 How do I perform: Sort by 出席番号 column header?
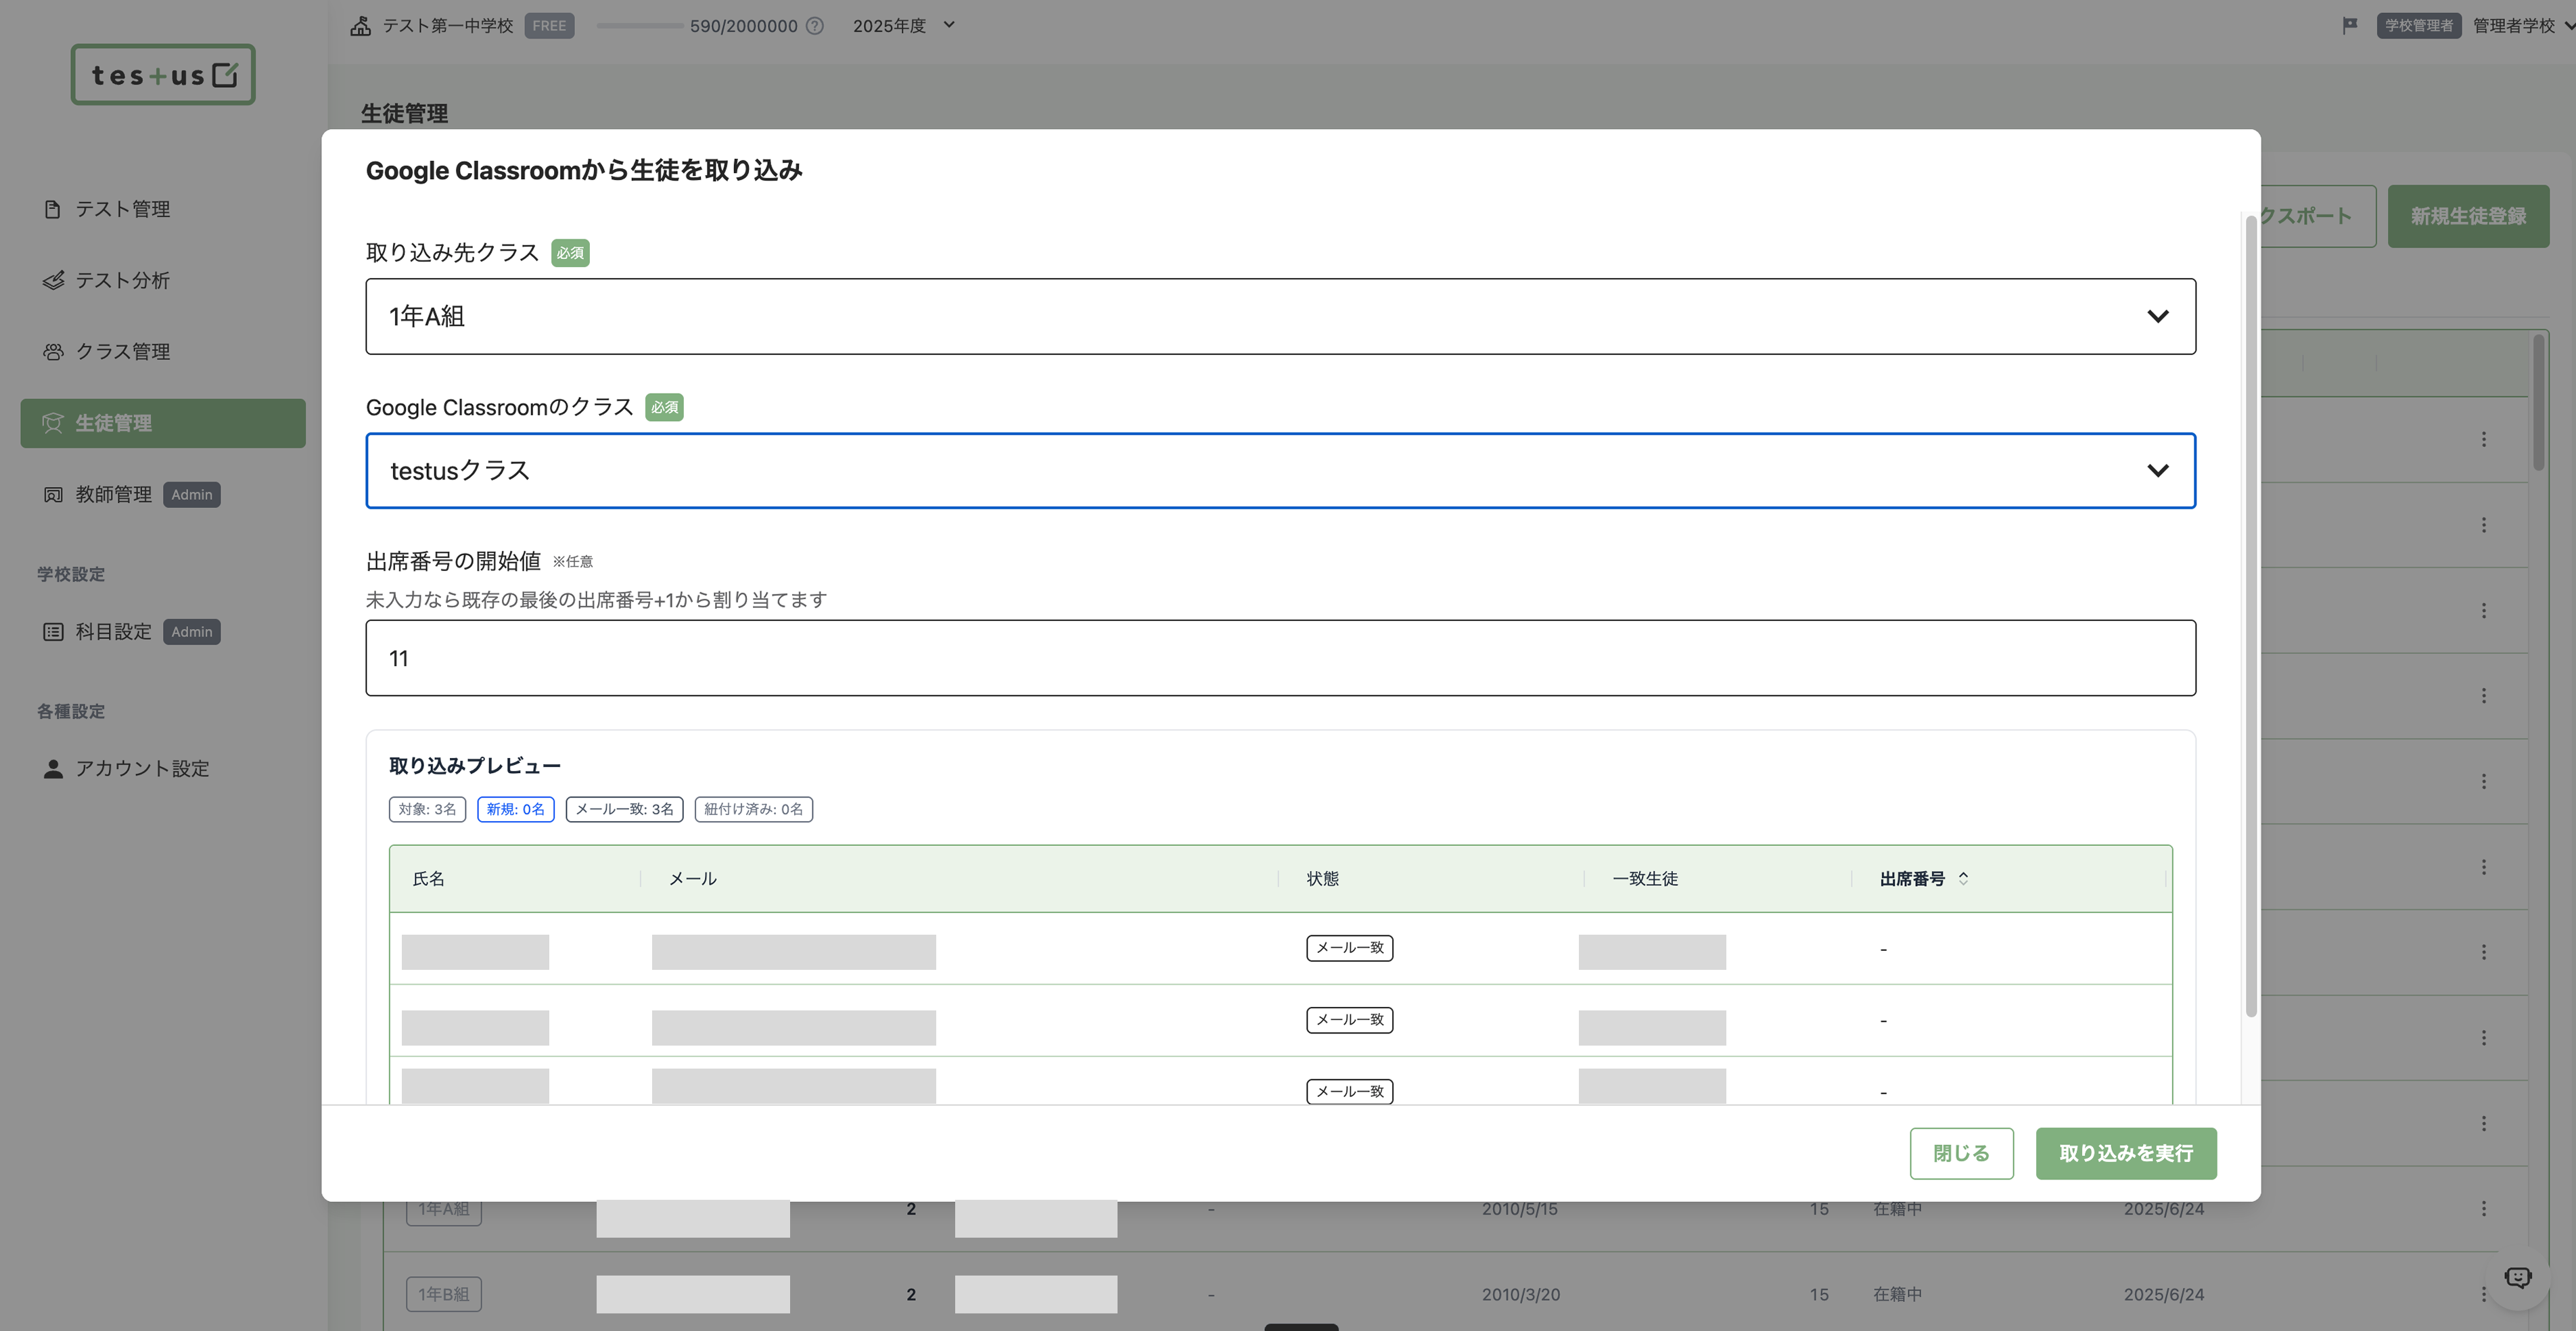(x=1923, y=879)
